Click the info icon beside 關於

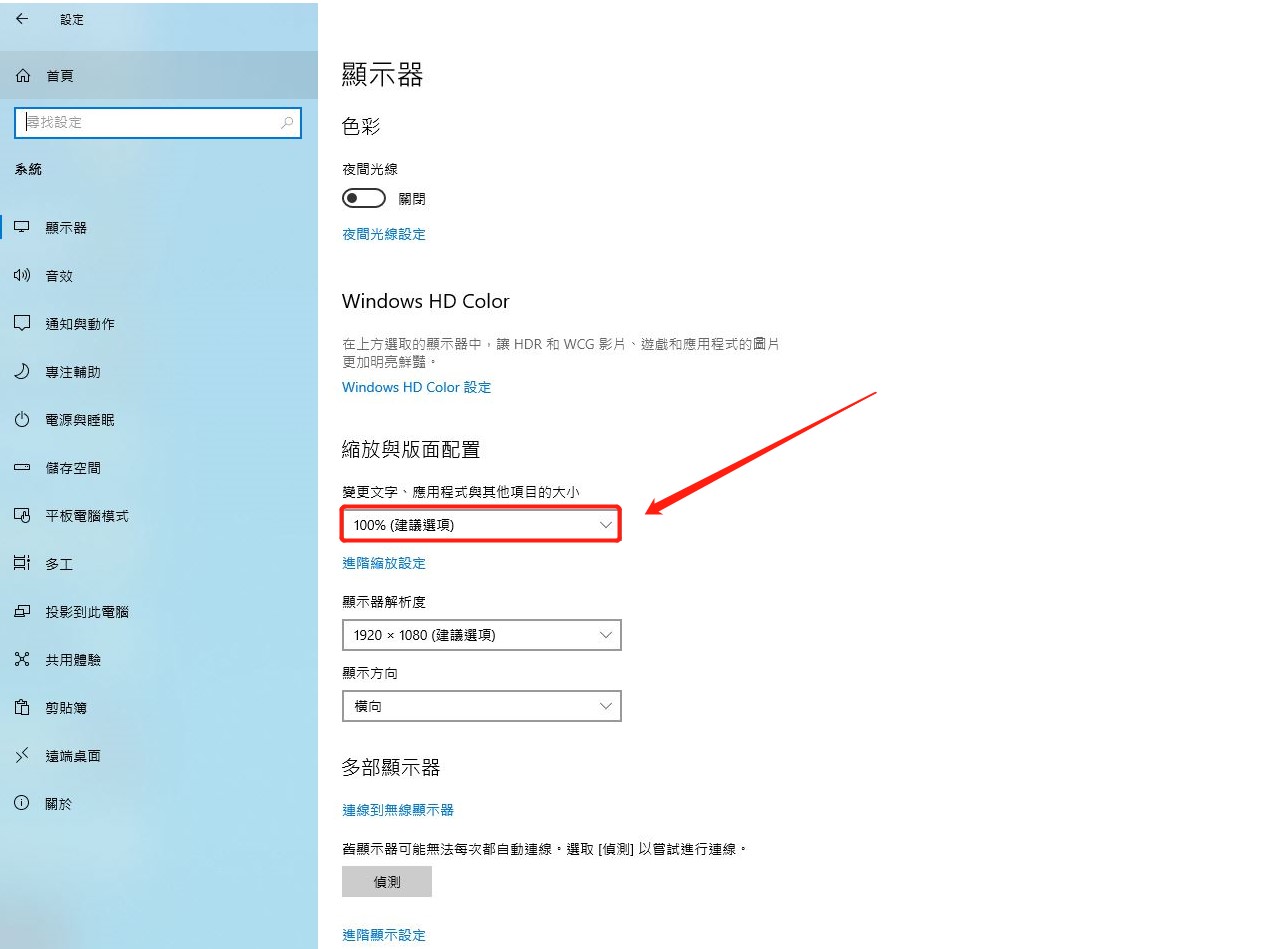tap(22, 804)
